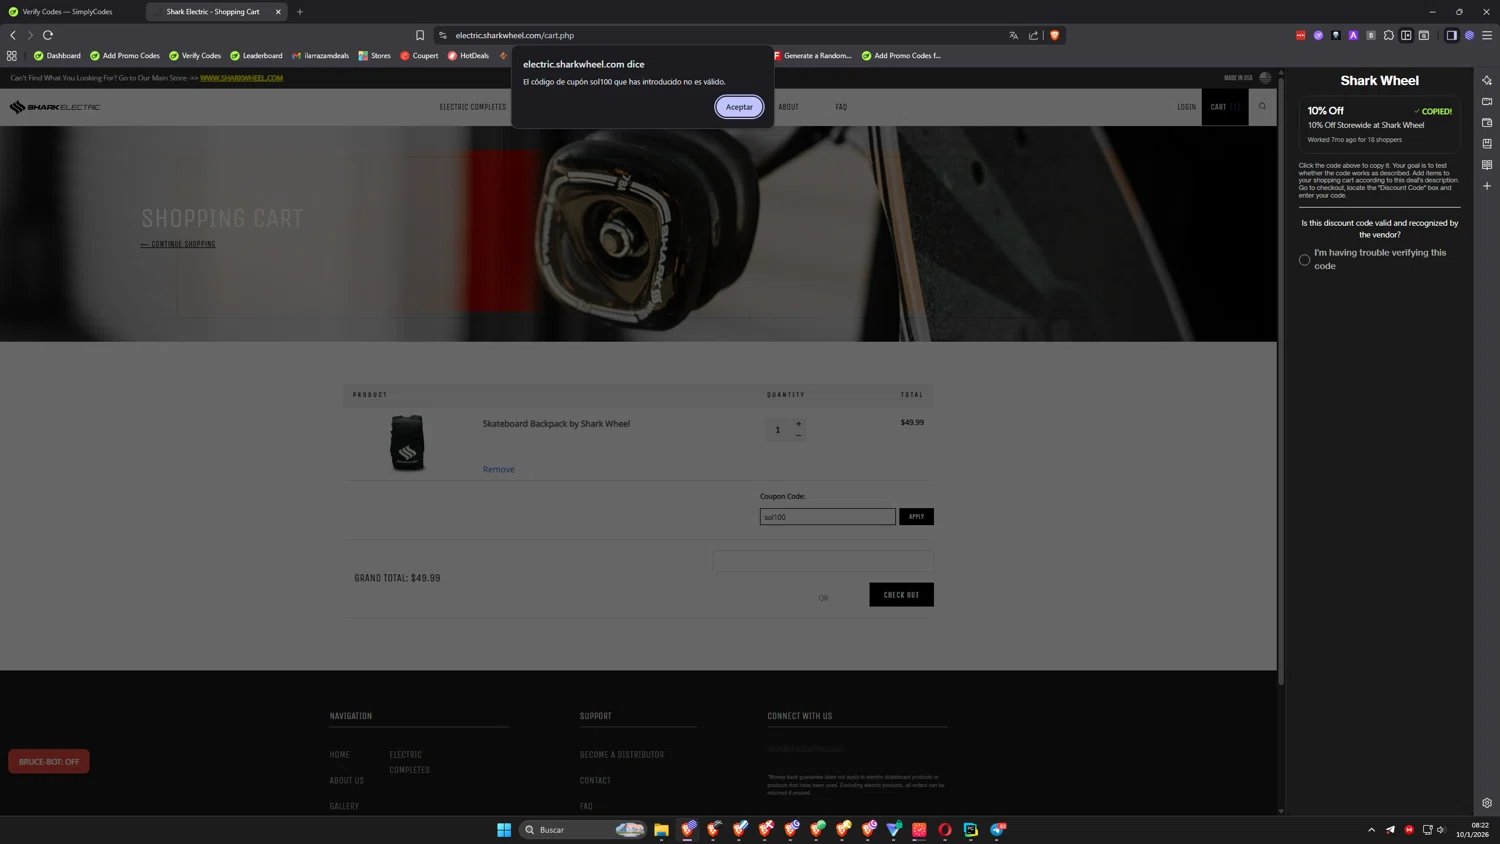Click Aceptar in the alert dialog
Image resolution: width=1500 pixels, height=844 pixels.
click(x=739, y=107)
